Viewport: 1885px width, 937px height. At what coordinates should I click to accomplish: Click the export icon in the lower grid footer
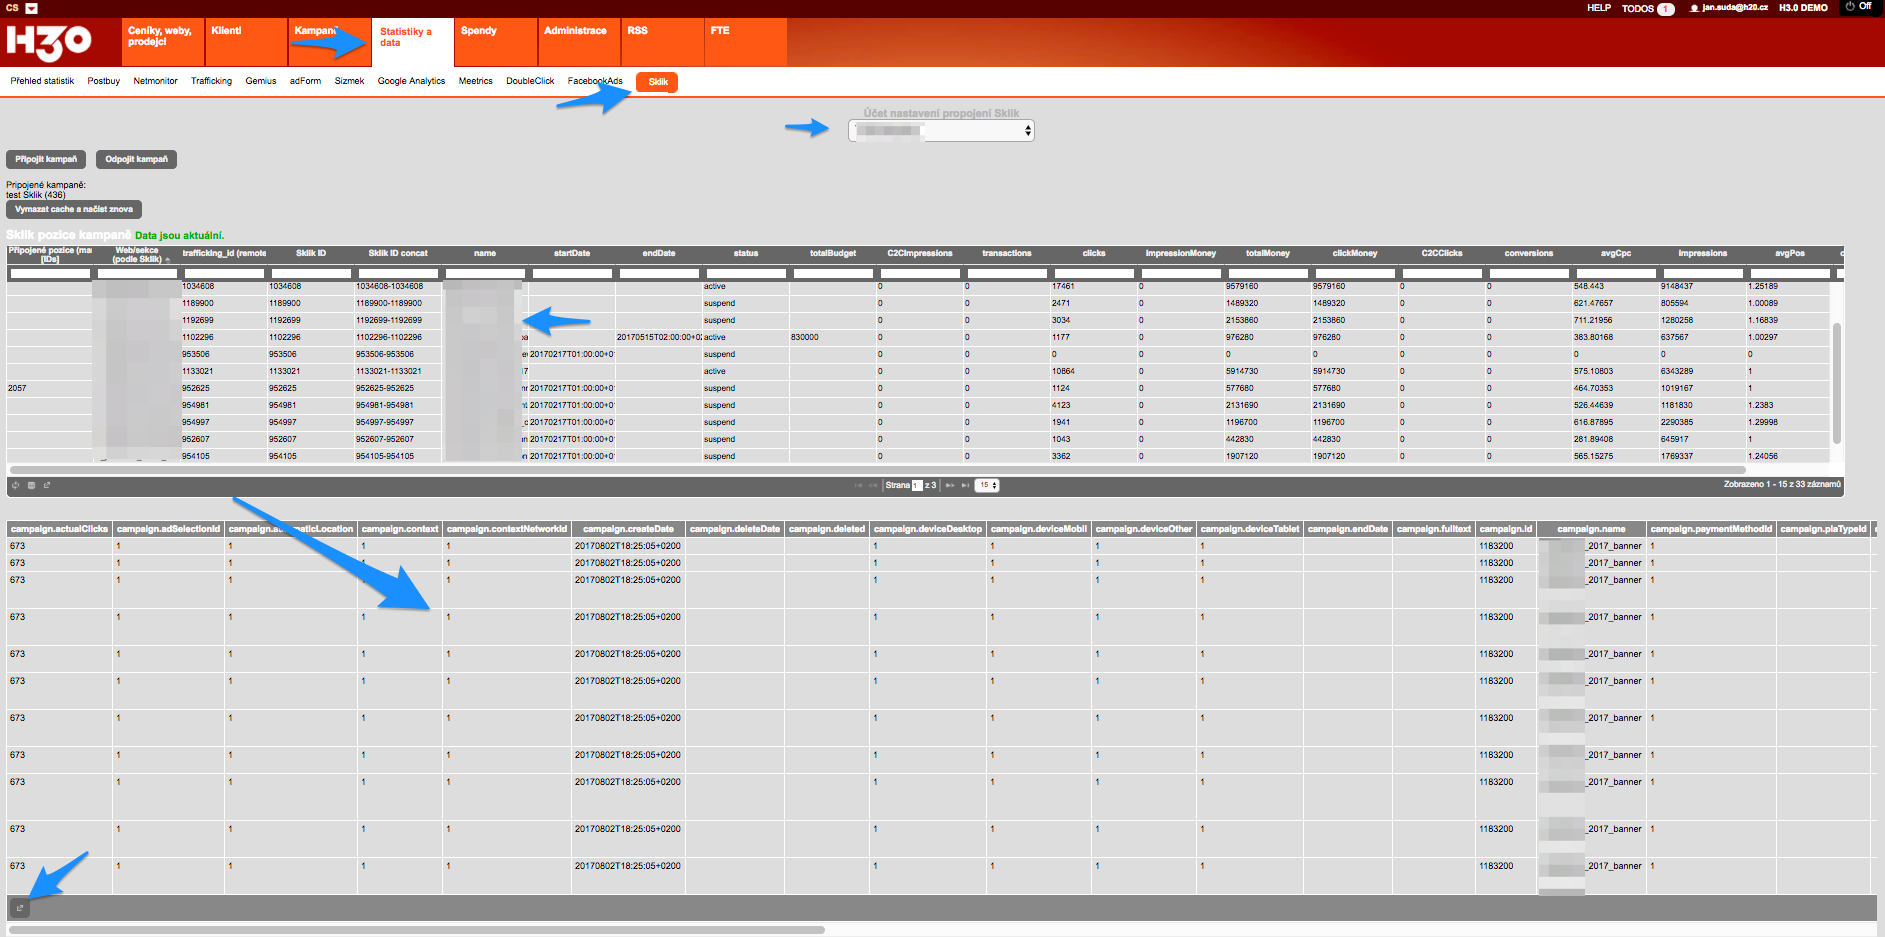(20, 908)
